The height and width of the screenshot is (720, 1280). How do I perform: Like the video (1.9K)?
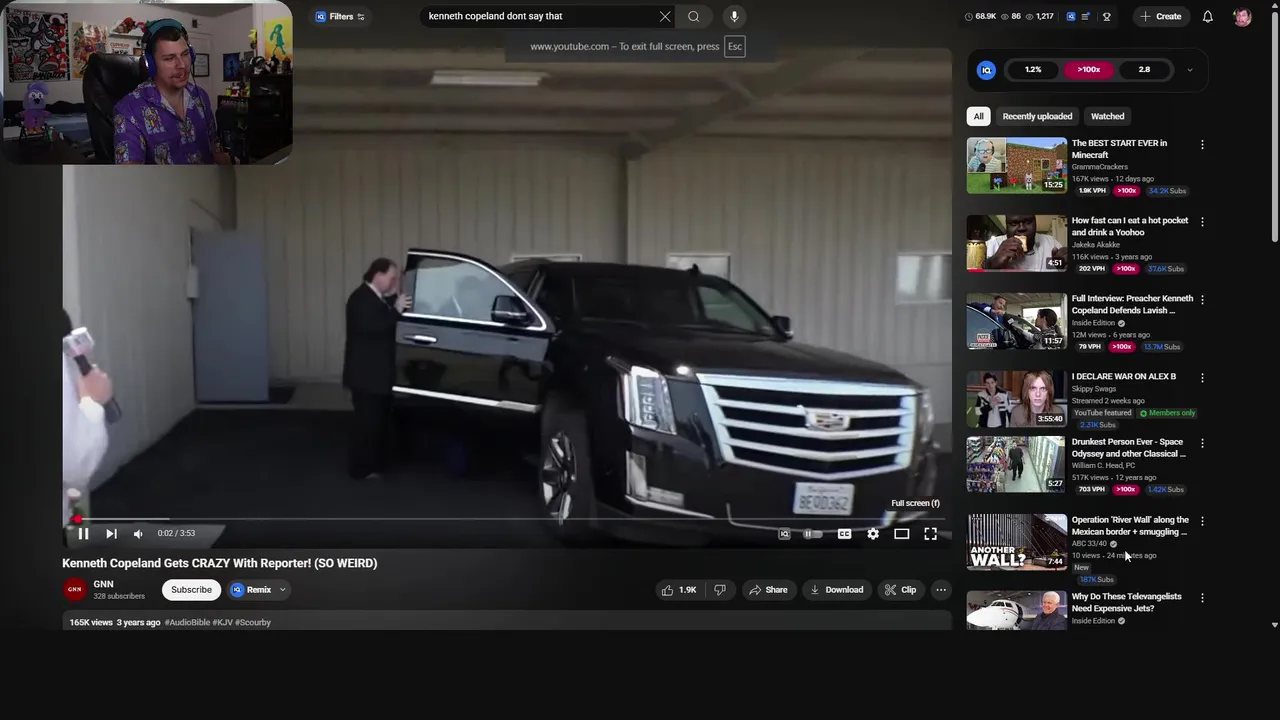pyautogui.click(x=679, y=590)
